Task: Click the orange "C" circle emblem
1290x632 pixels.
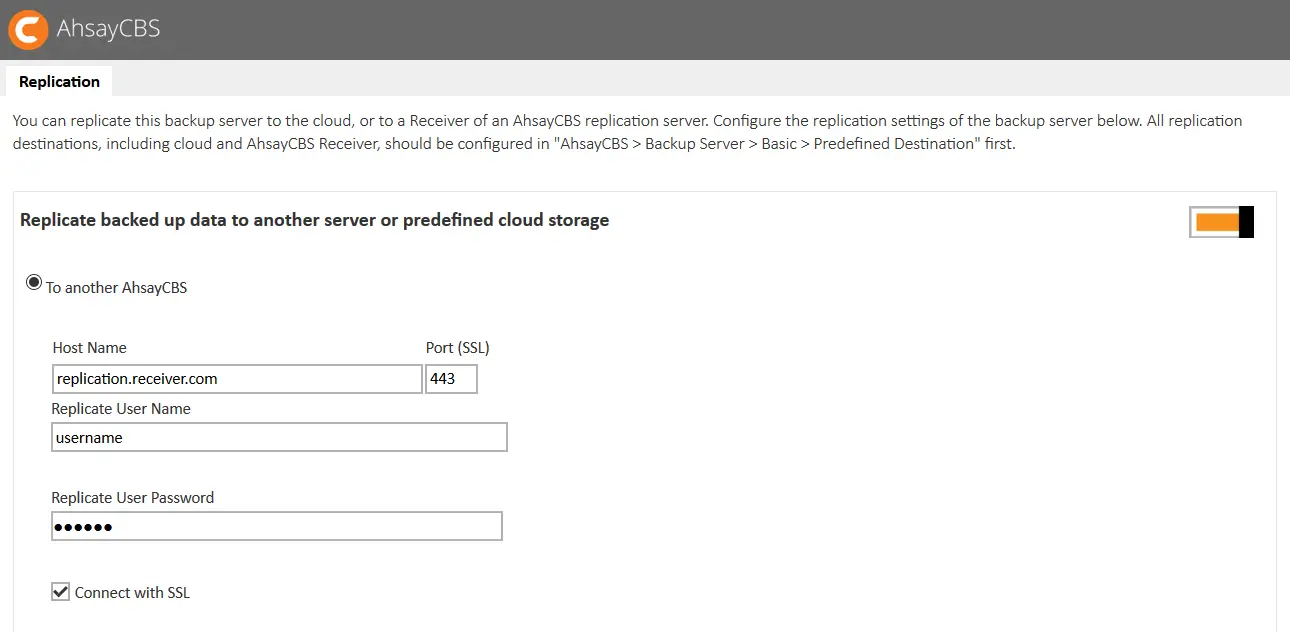Action: (27, 29)
